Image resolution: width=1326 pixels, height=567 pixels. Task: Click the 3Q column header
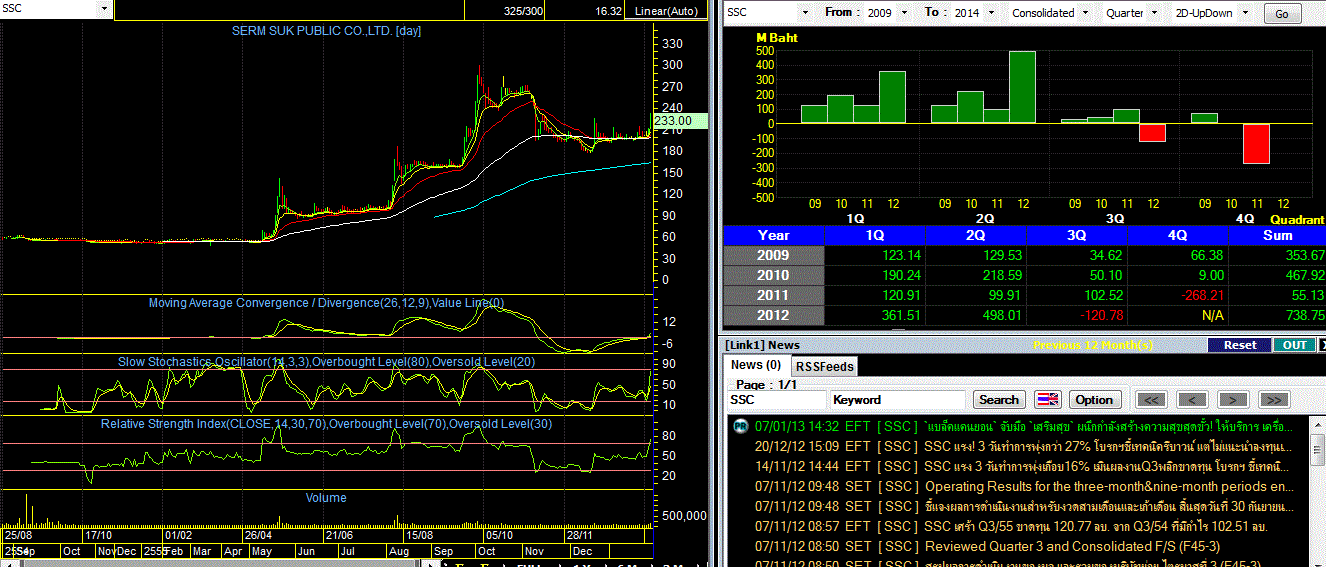[1077, 235]
